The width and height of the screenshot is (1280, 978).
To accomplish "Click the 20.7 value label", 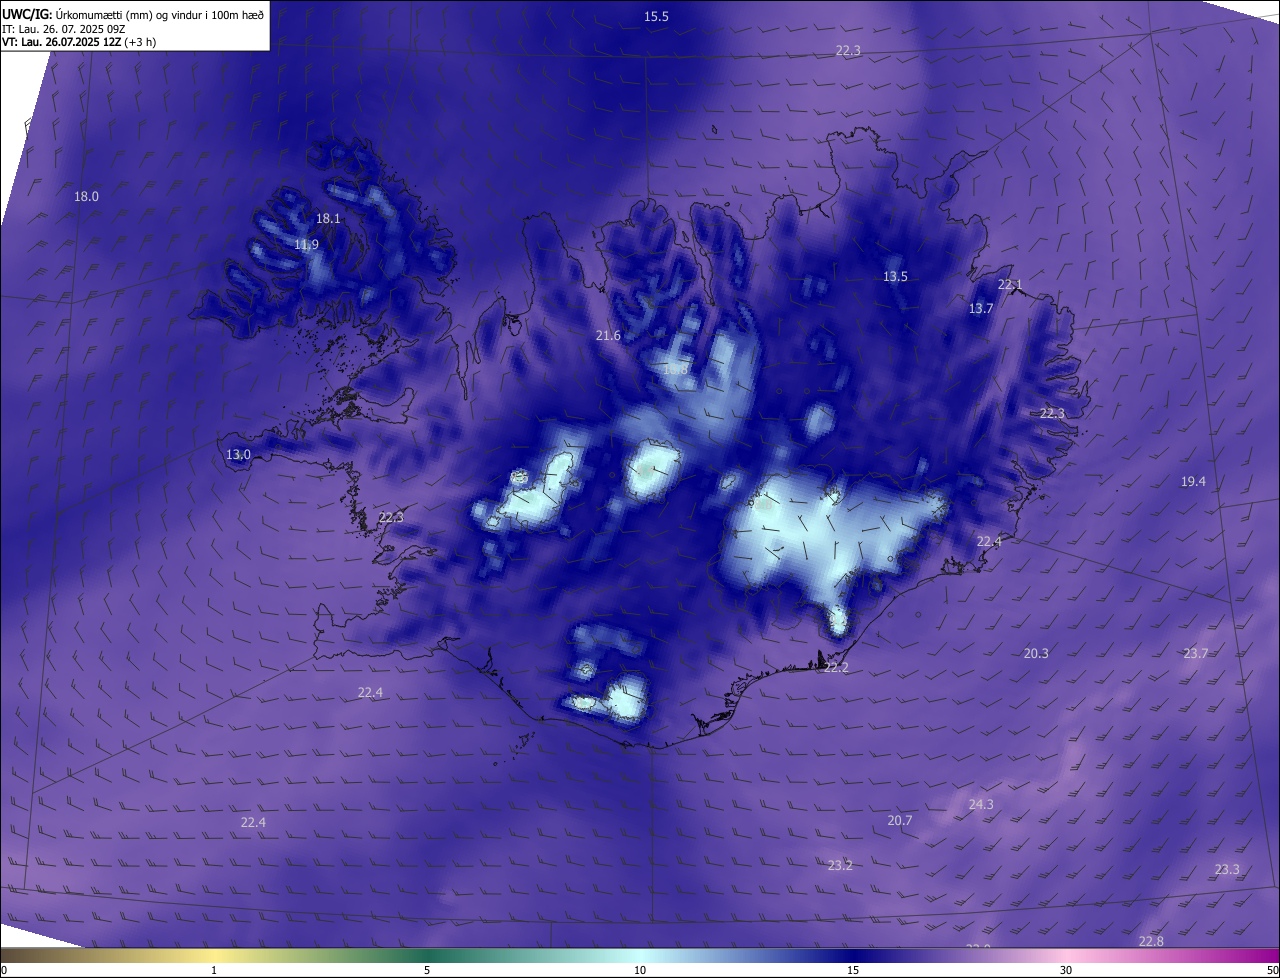I will coord(900,820).
